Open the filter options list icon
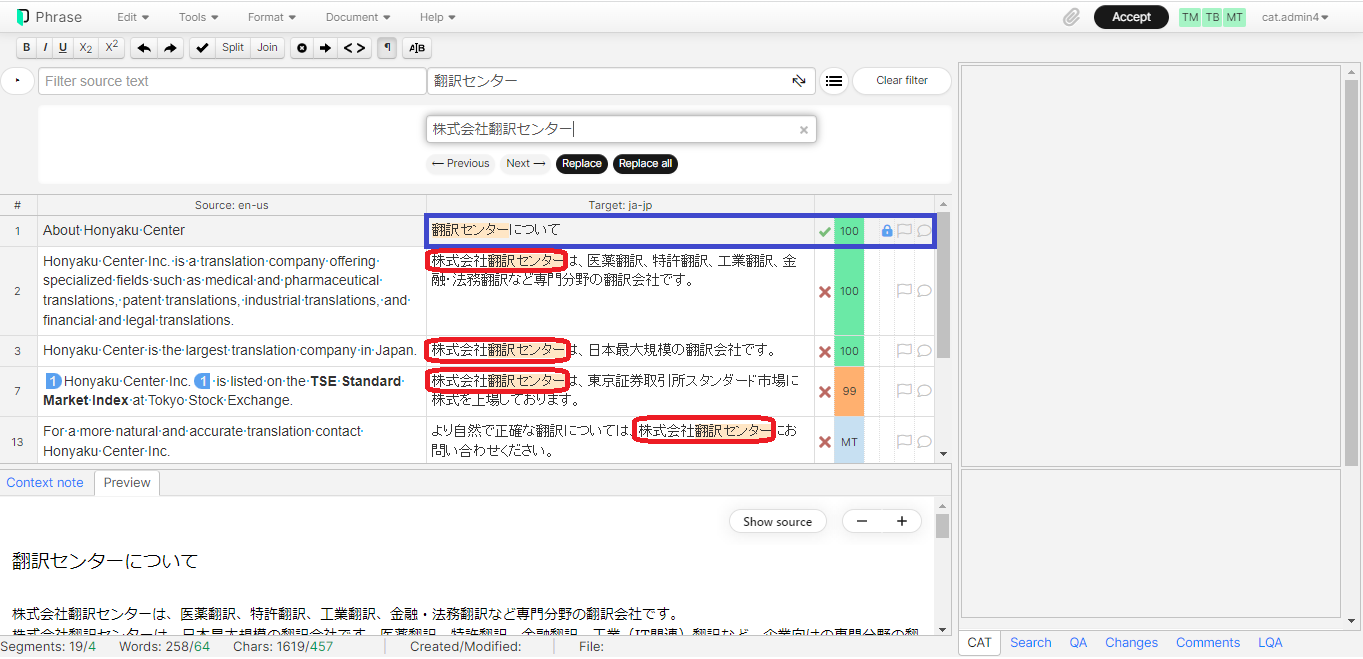 (x=834, y=81)
